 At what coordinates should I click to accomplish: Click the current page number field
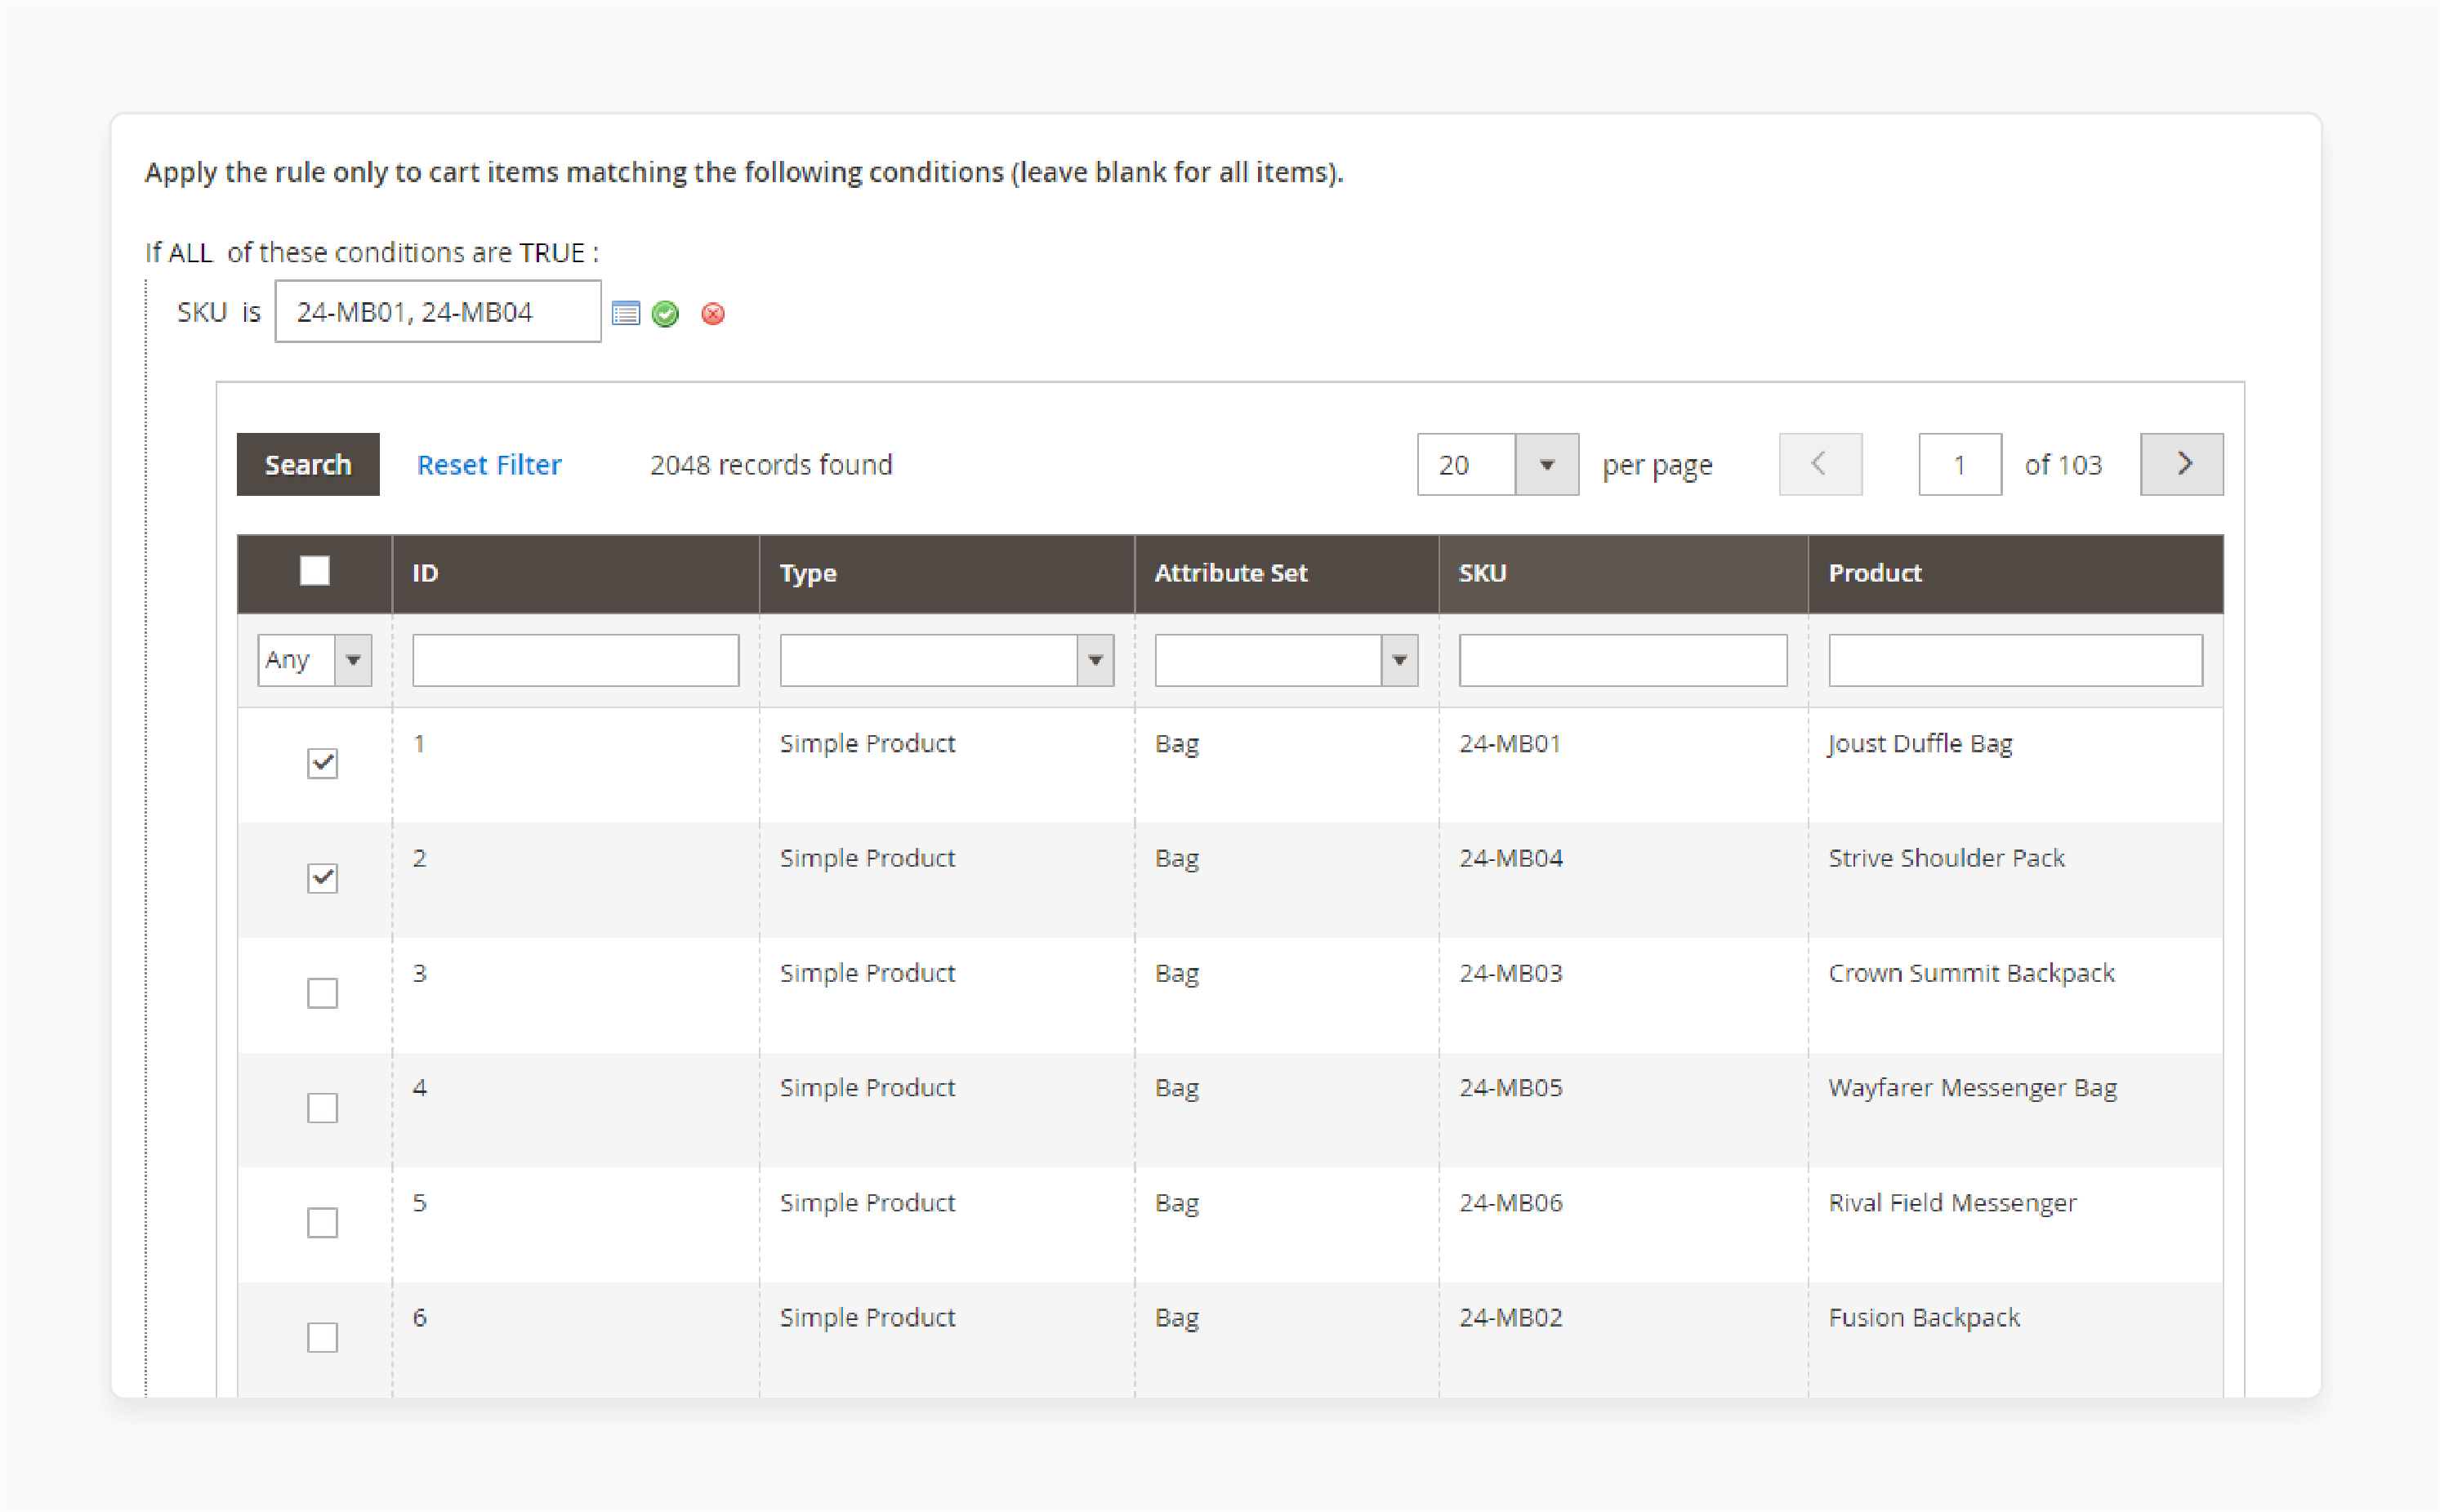[1959, 464]
